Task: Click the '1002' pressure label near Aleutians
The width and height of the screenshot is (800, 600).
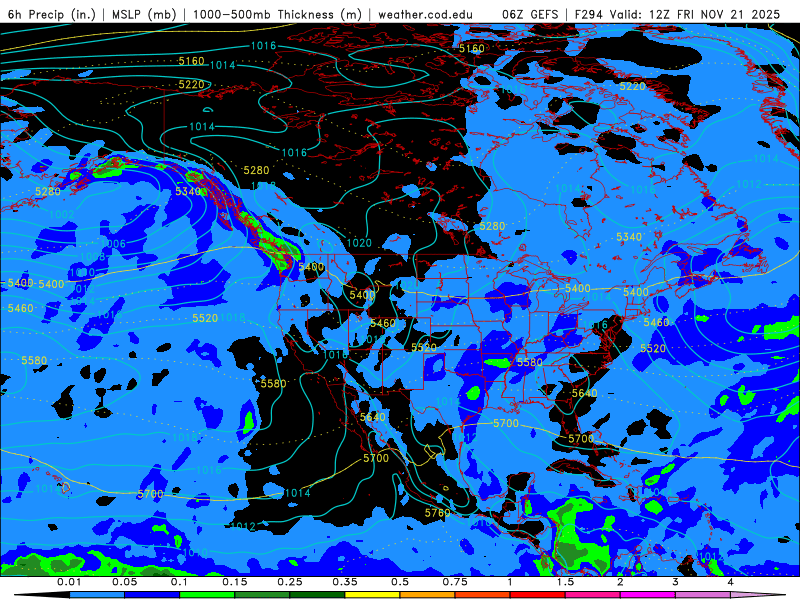Action: coord(62,214)
